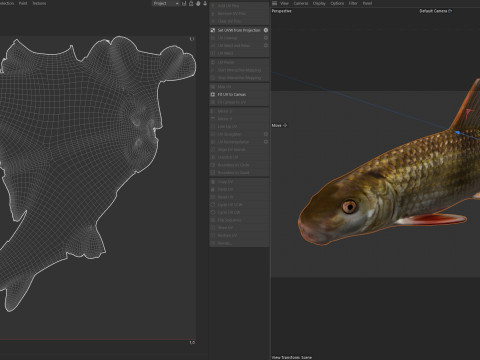Open the Project dropdown

(166, 3)
